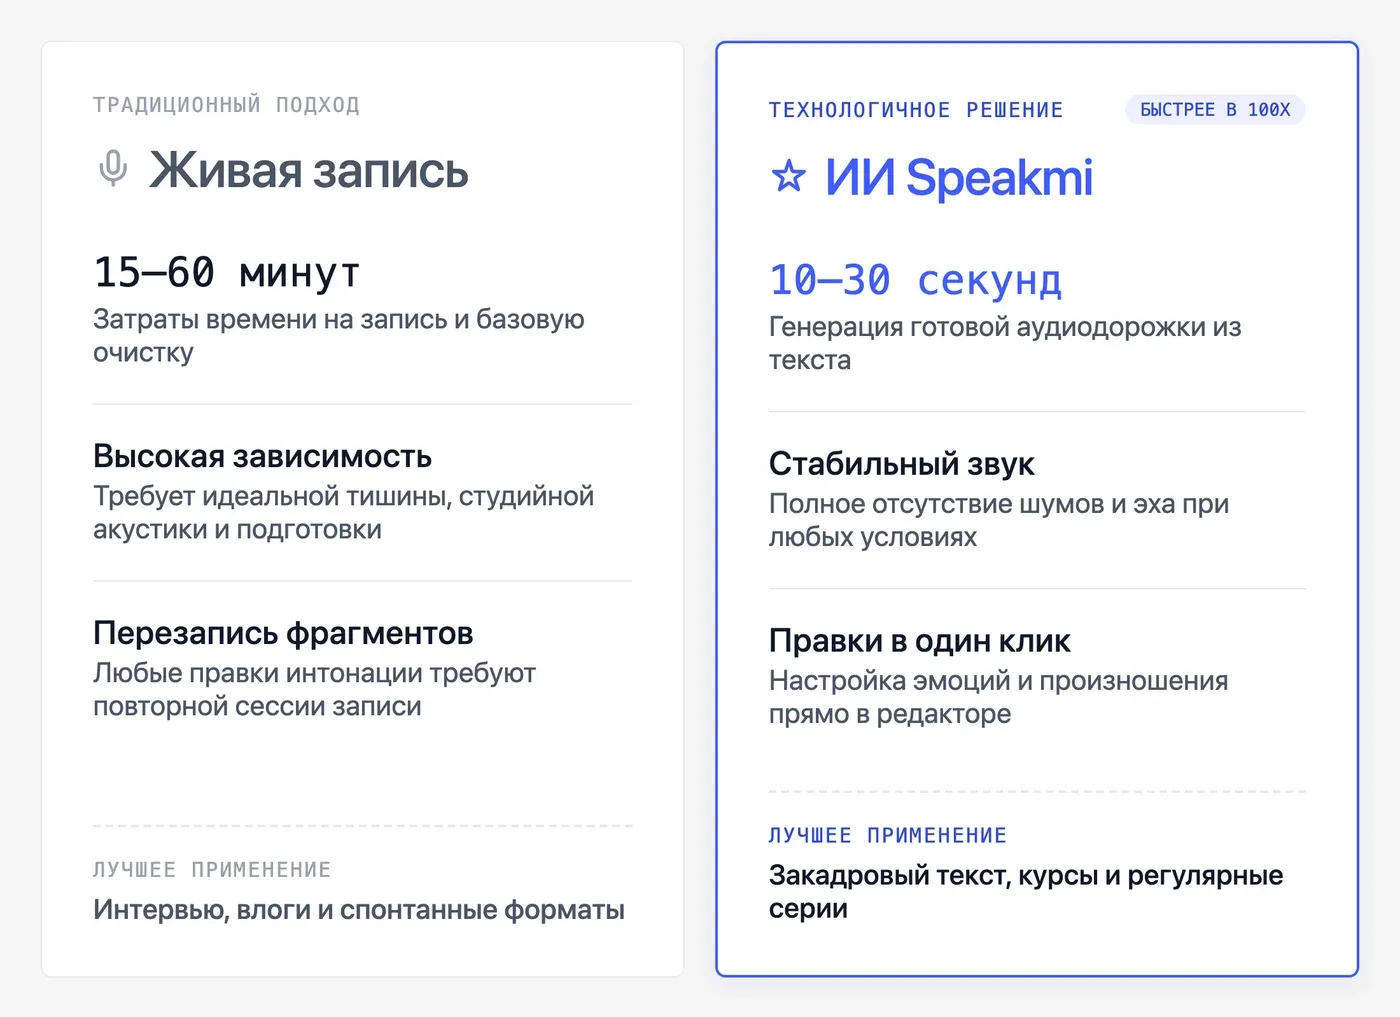The image size is (1400, 1017).
Task: Click text Генерация готовой аудиодорожки из текста
Action: pos(1005,344)
